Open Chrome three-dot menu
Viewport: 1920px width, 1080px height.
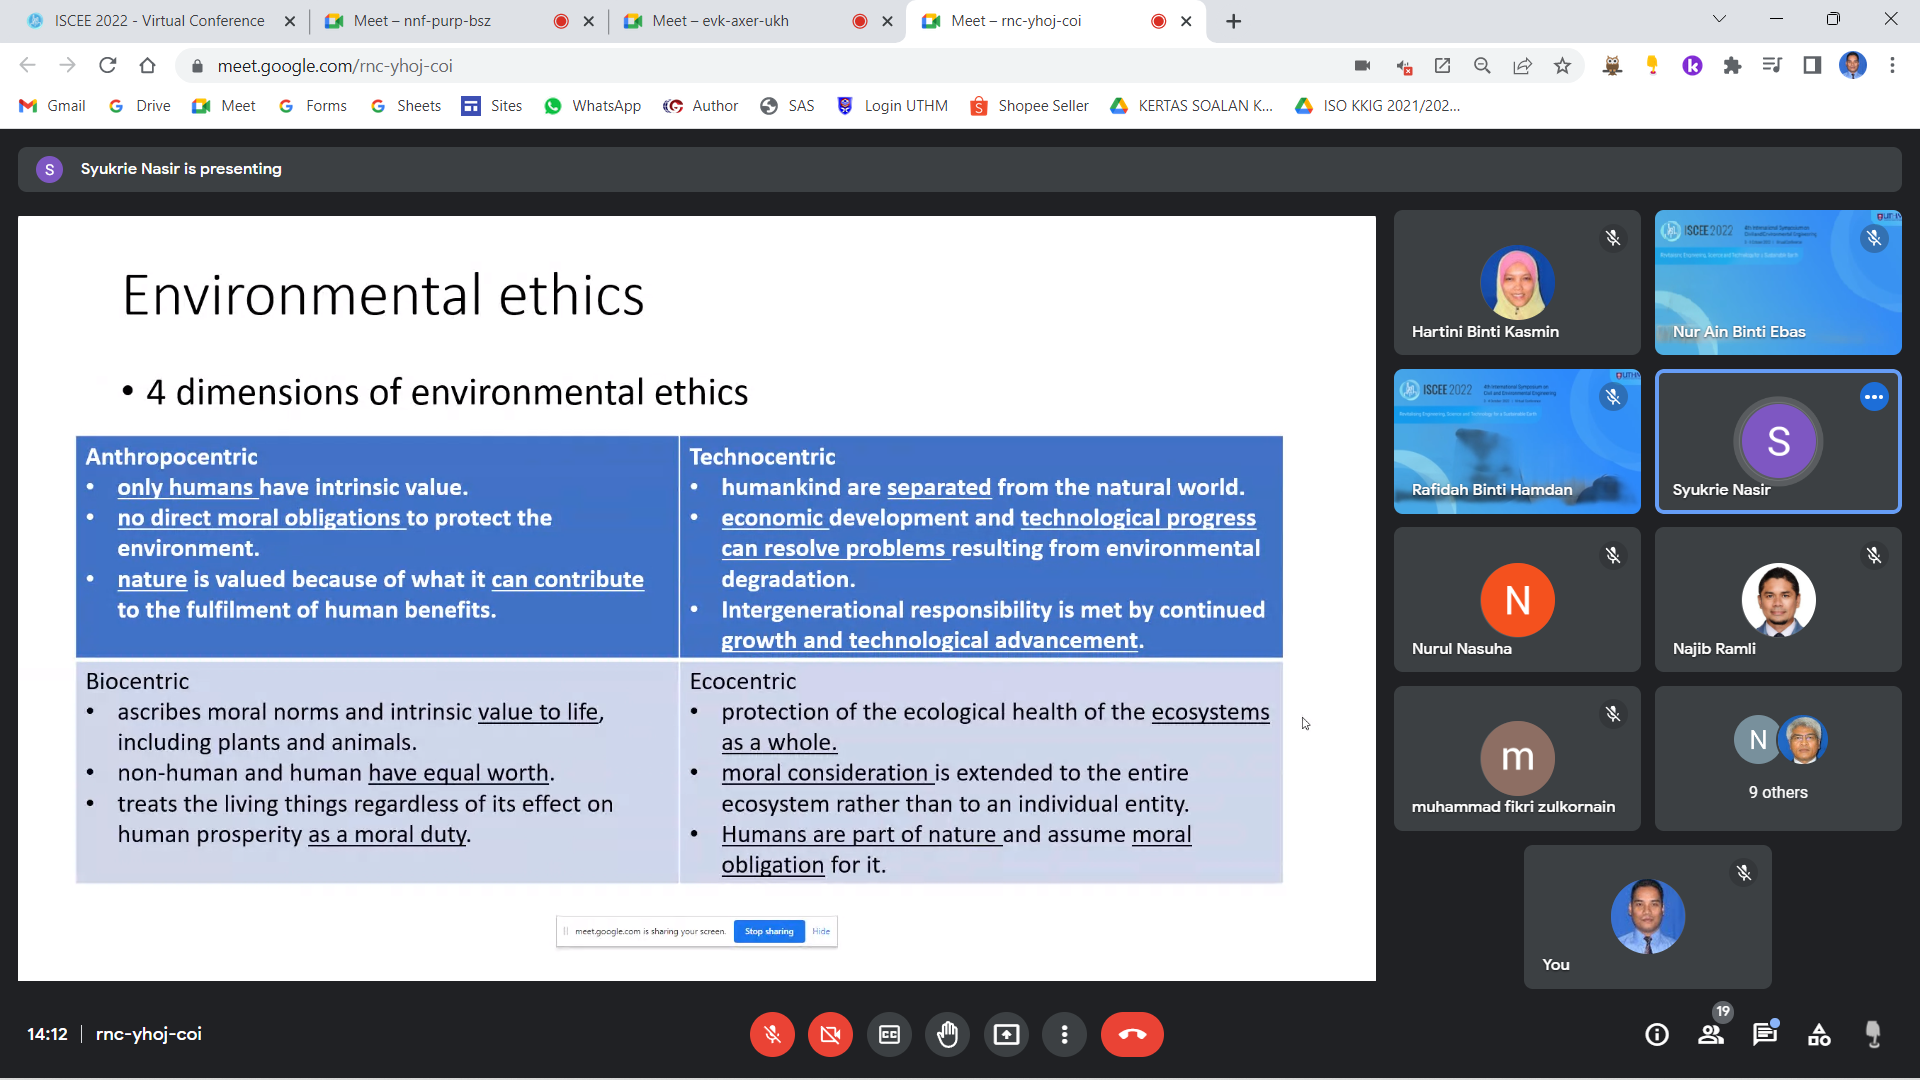pos(1892,65)
